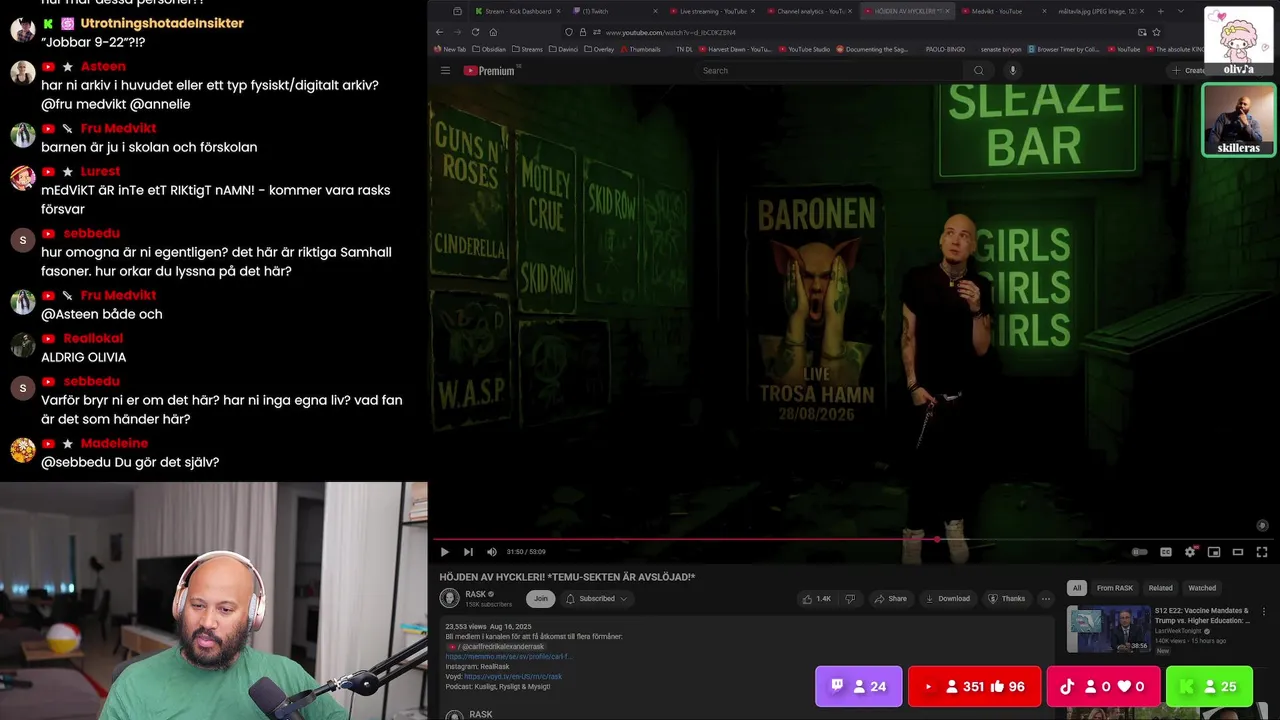Click the Create button

(x=1190, y=70)
